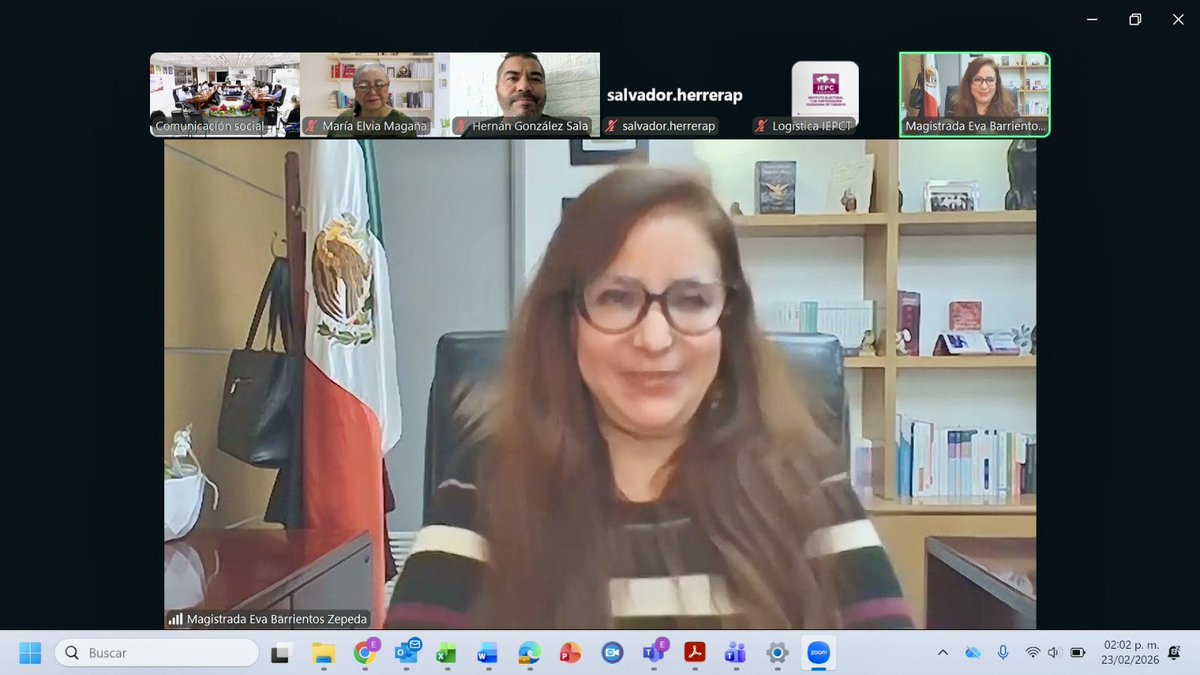
Task: Open the notification bell icon
Action: (1174, 653)
